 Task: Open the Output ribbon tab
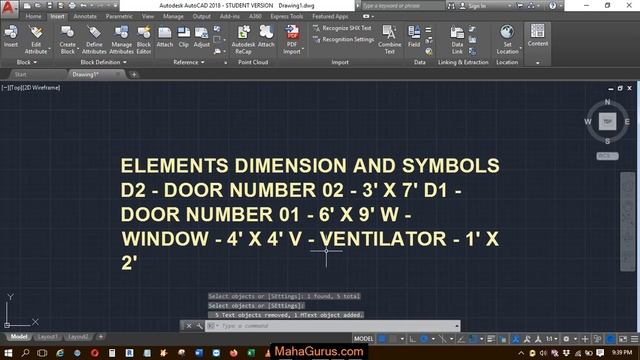pyautogui.click(x=202, y=16)
